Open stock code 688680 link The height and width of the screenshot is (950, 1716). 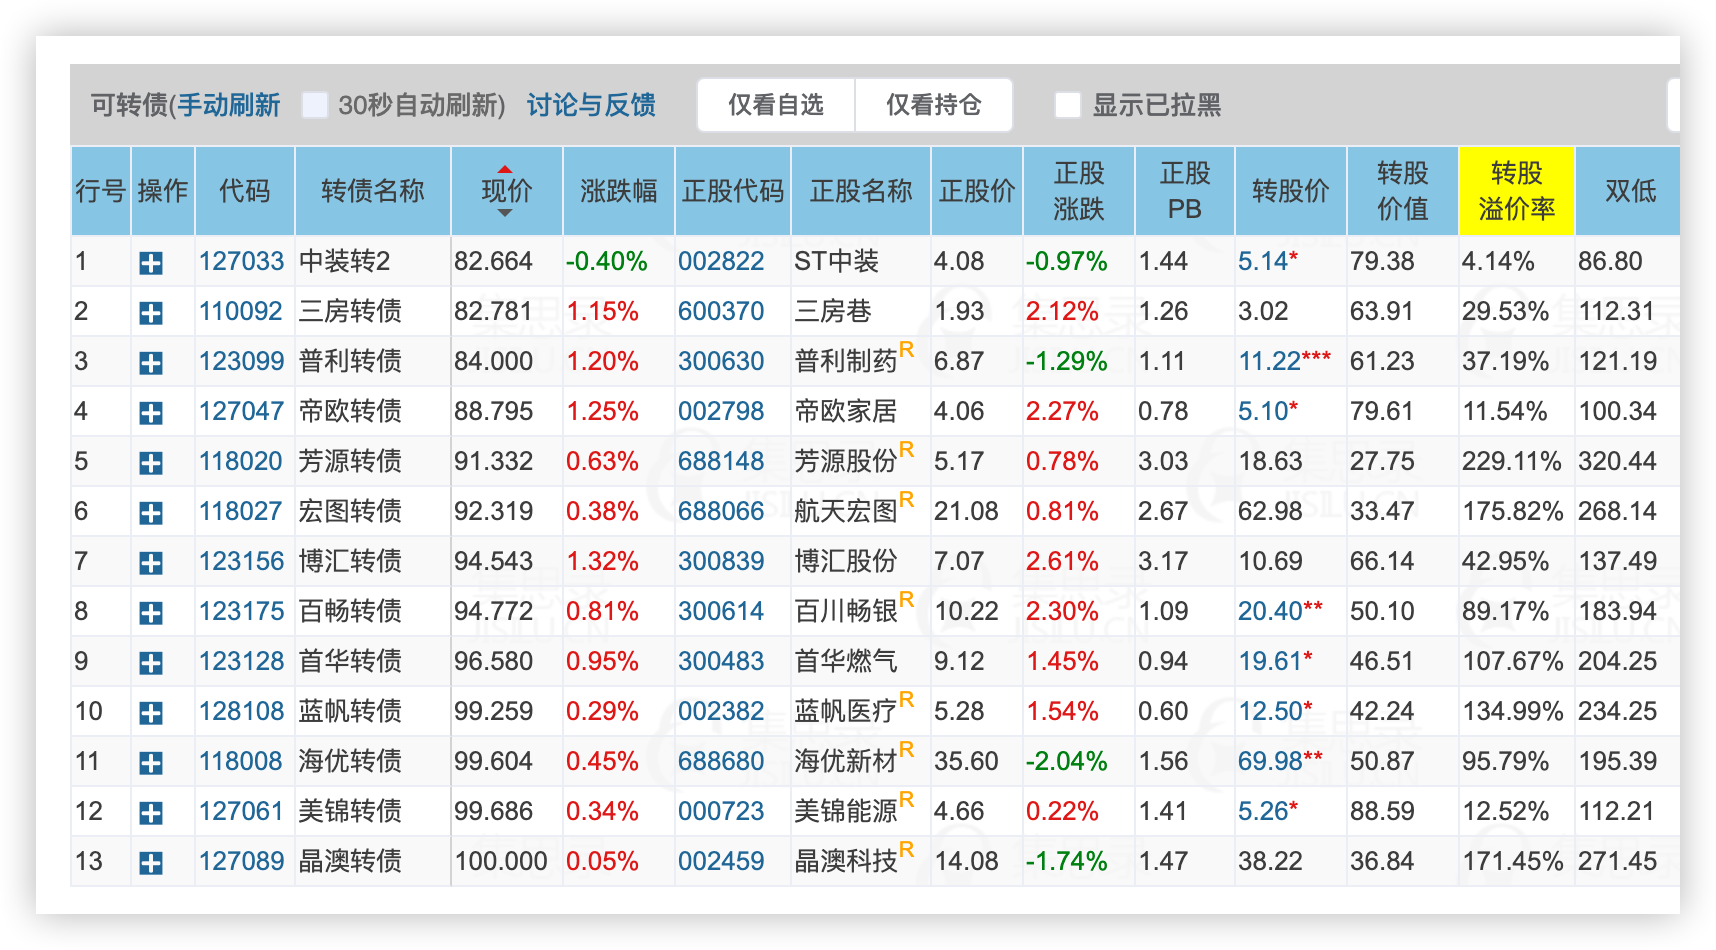[721, 762]
